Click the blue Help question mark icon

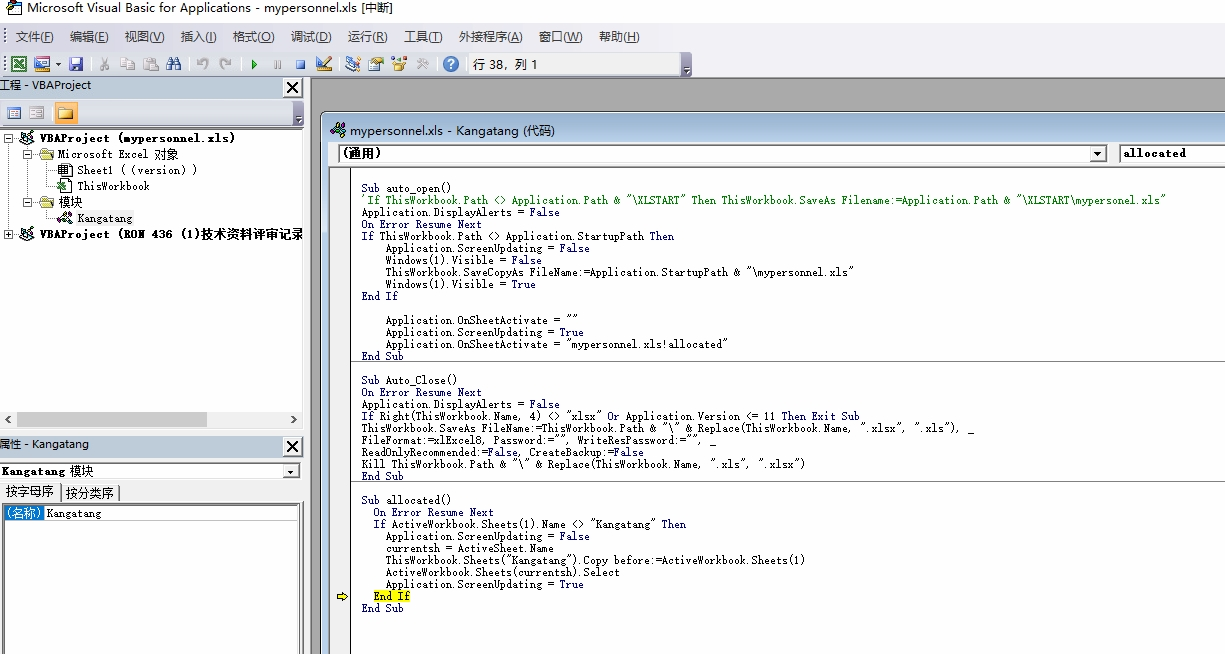click(451, 64)
